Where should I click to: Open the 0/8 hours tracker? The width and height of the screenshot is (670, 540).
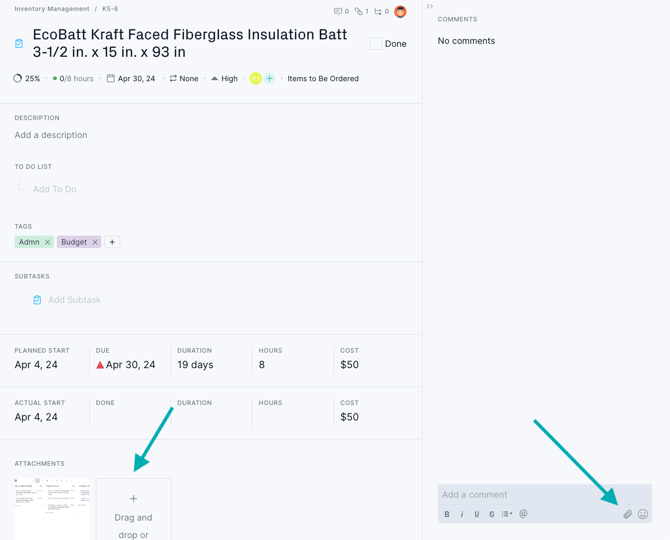coord(73,79)
